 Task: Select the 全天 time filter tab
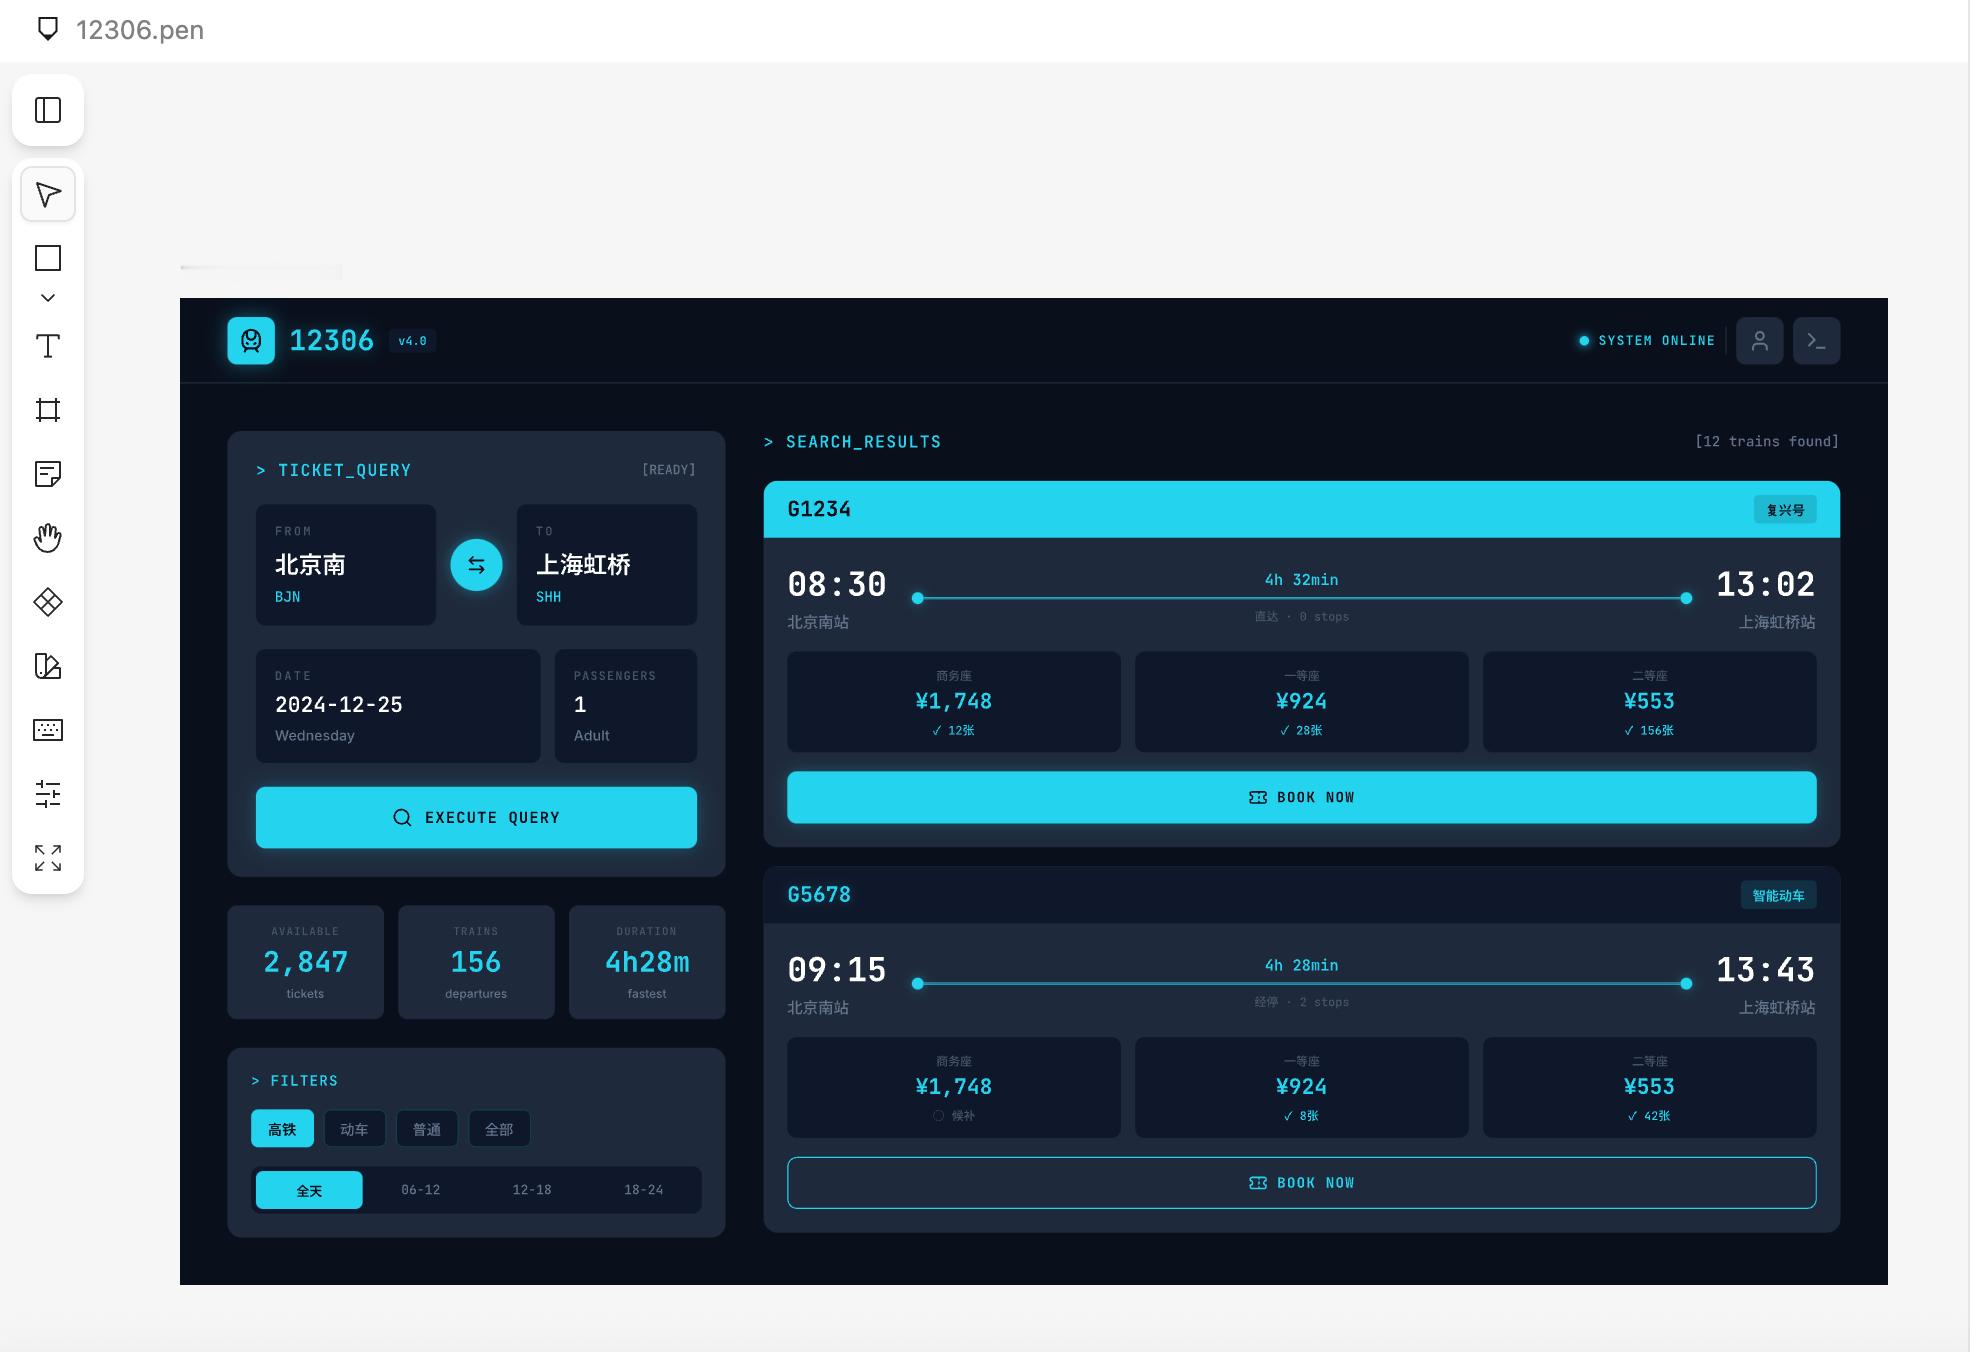point(308,1190)
